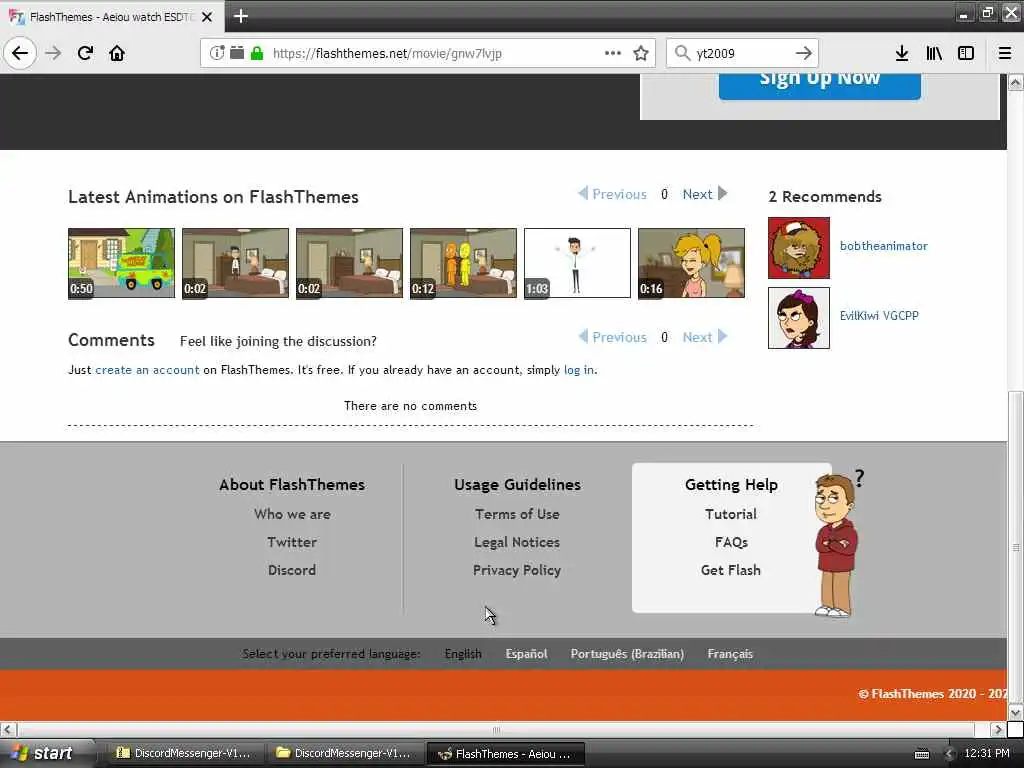
Task: Open a new tab with the plus button
Action: coord(241,16)
